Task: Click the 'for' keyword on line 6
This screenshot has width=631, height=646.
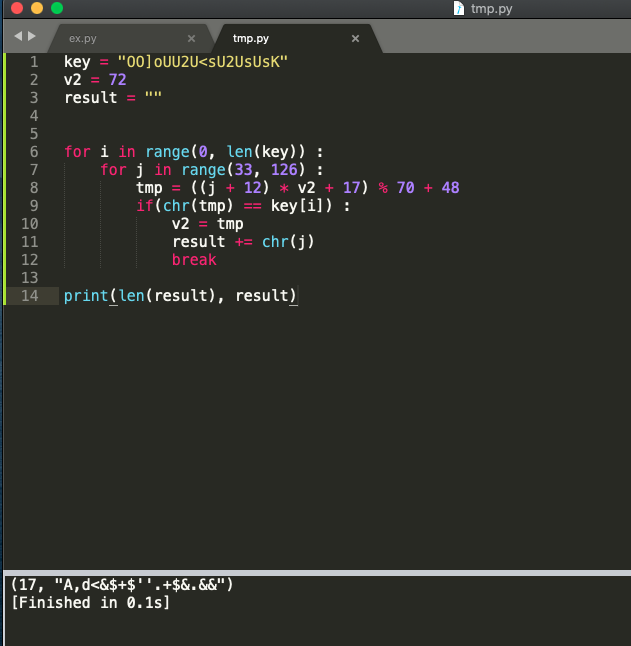Action: coord(77,152)
